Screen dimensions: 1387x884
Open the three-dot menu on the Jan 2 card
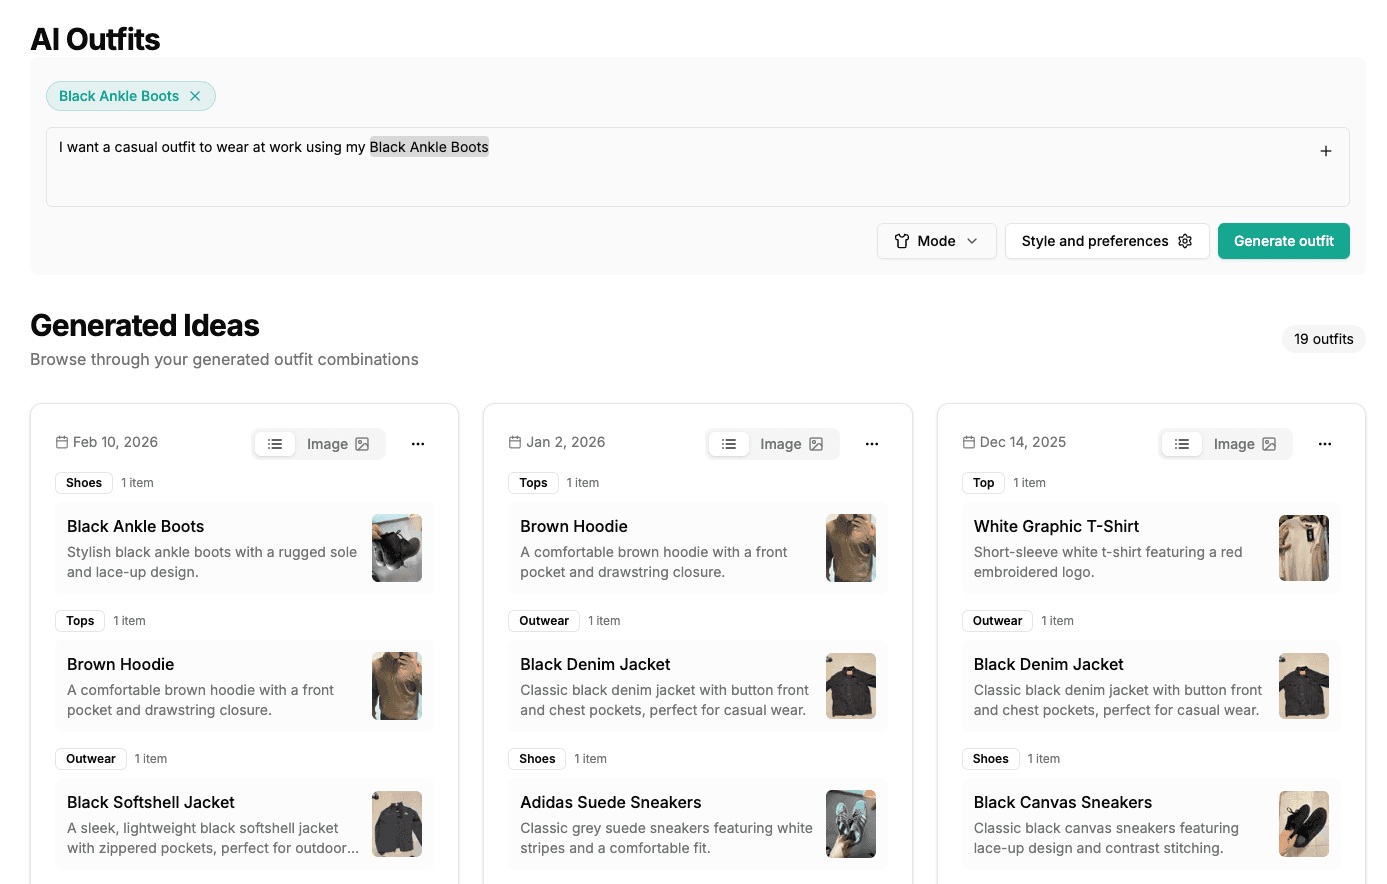[871, 443]
